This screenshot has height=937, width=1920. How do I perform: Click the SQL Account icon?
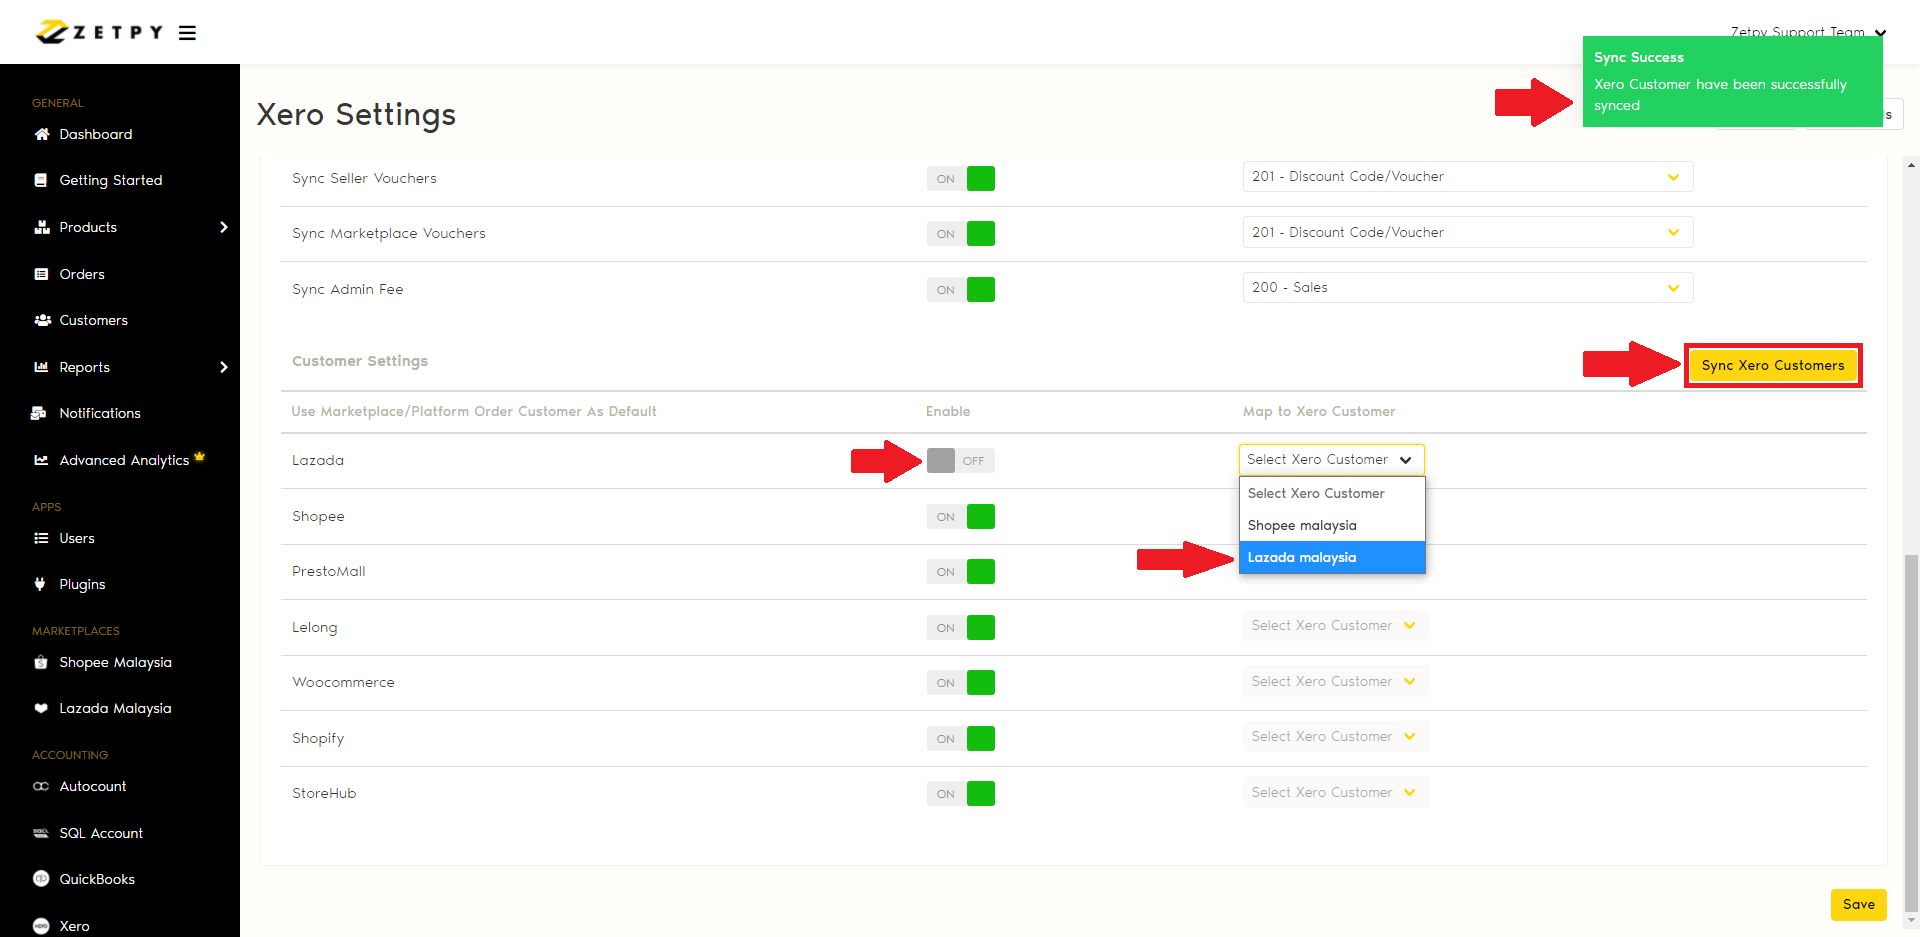click(41, 833)
